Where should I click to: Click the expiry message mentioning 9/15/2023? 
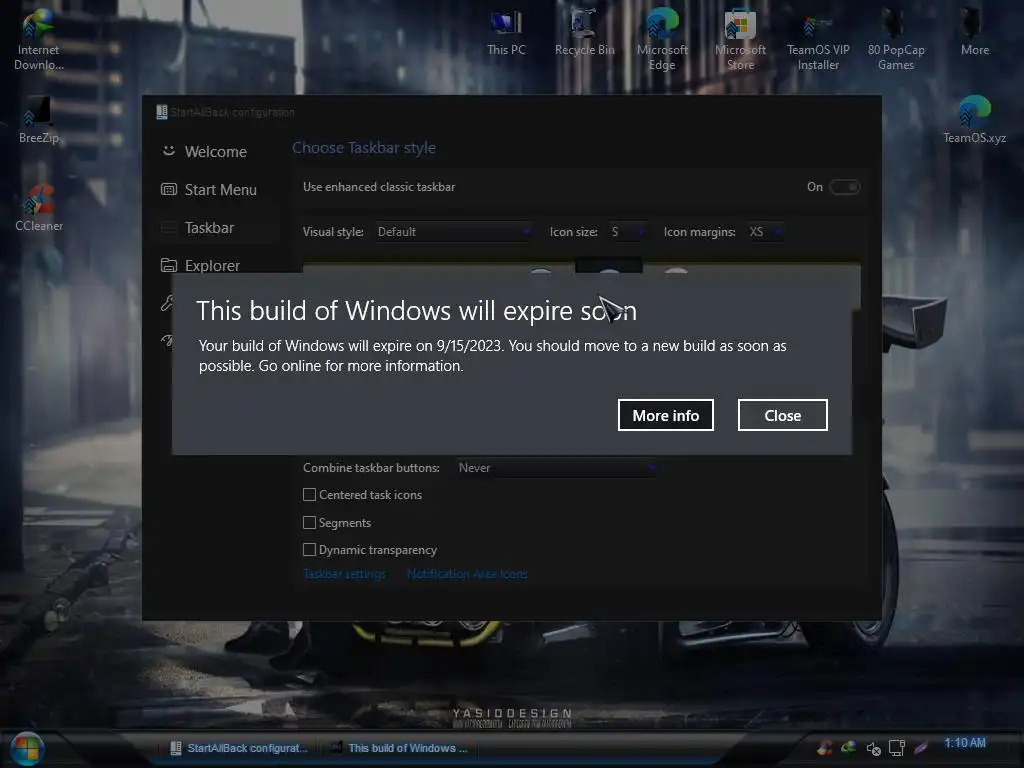click(x=492, y=356)
